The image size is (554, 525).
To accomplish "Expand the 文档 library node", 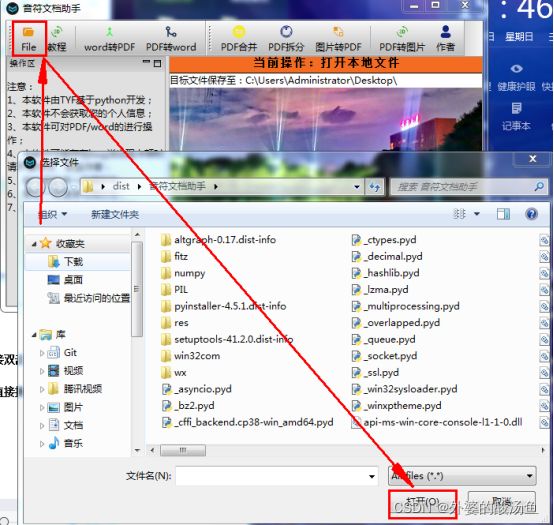I will tap(42, 425).
